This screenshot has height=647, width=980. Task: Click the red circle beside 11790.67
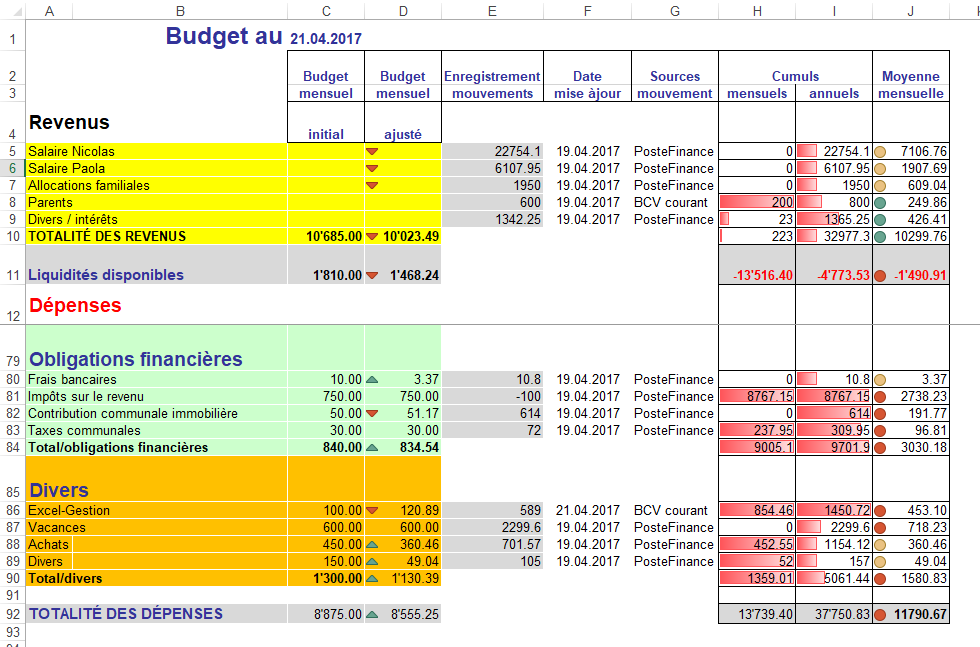coord(880,614)
